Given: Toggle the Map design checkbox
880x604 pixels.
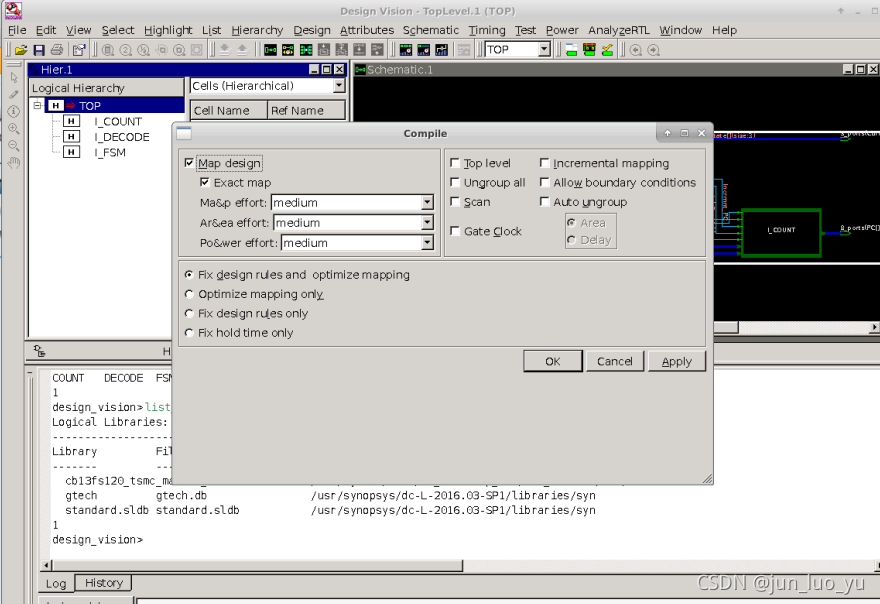Looking at the screenshot, I should coord(189,163).
